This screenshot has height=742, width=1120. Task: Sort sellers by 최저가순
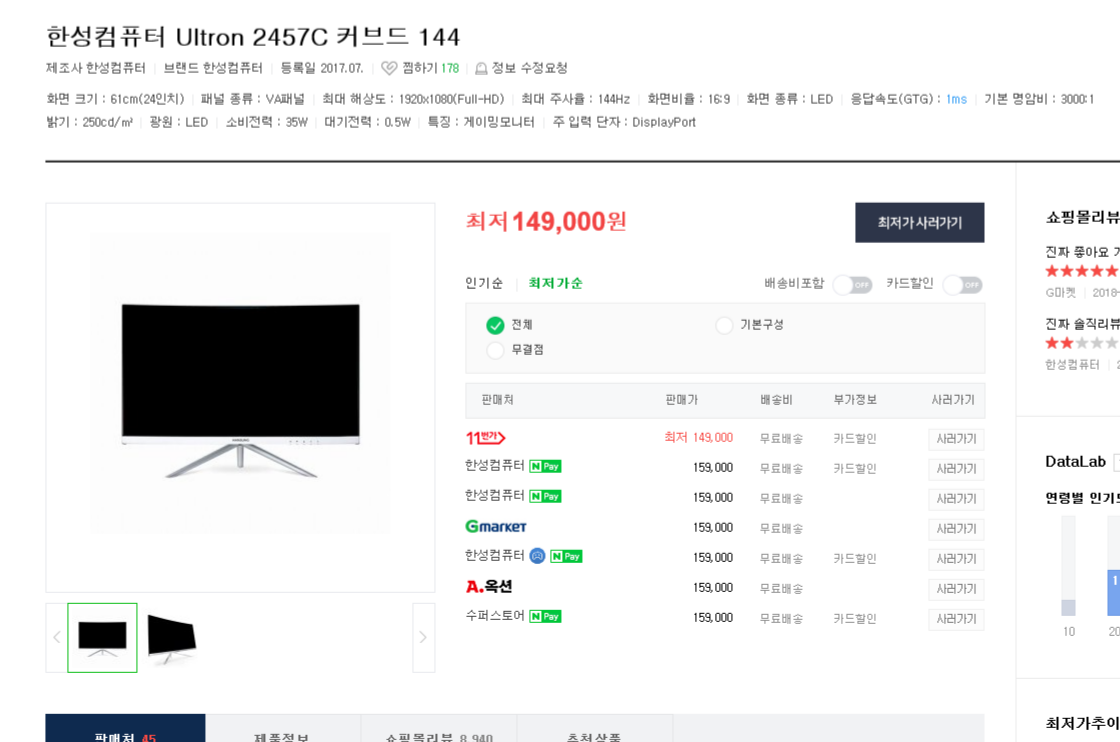tap(556, 284)
